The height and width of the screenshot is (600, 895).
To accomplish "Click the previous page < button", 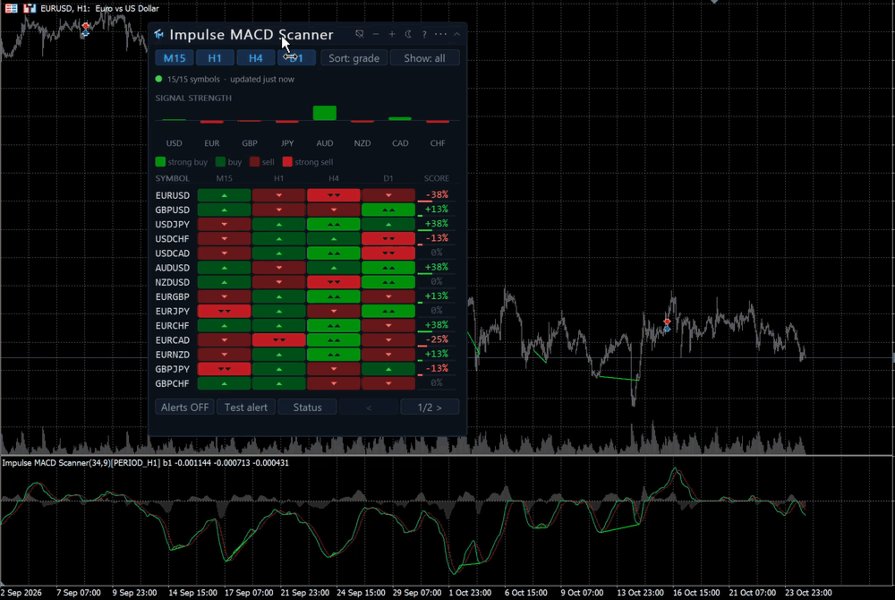I will tap(369, 407).
